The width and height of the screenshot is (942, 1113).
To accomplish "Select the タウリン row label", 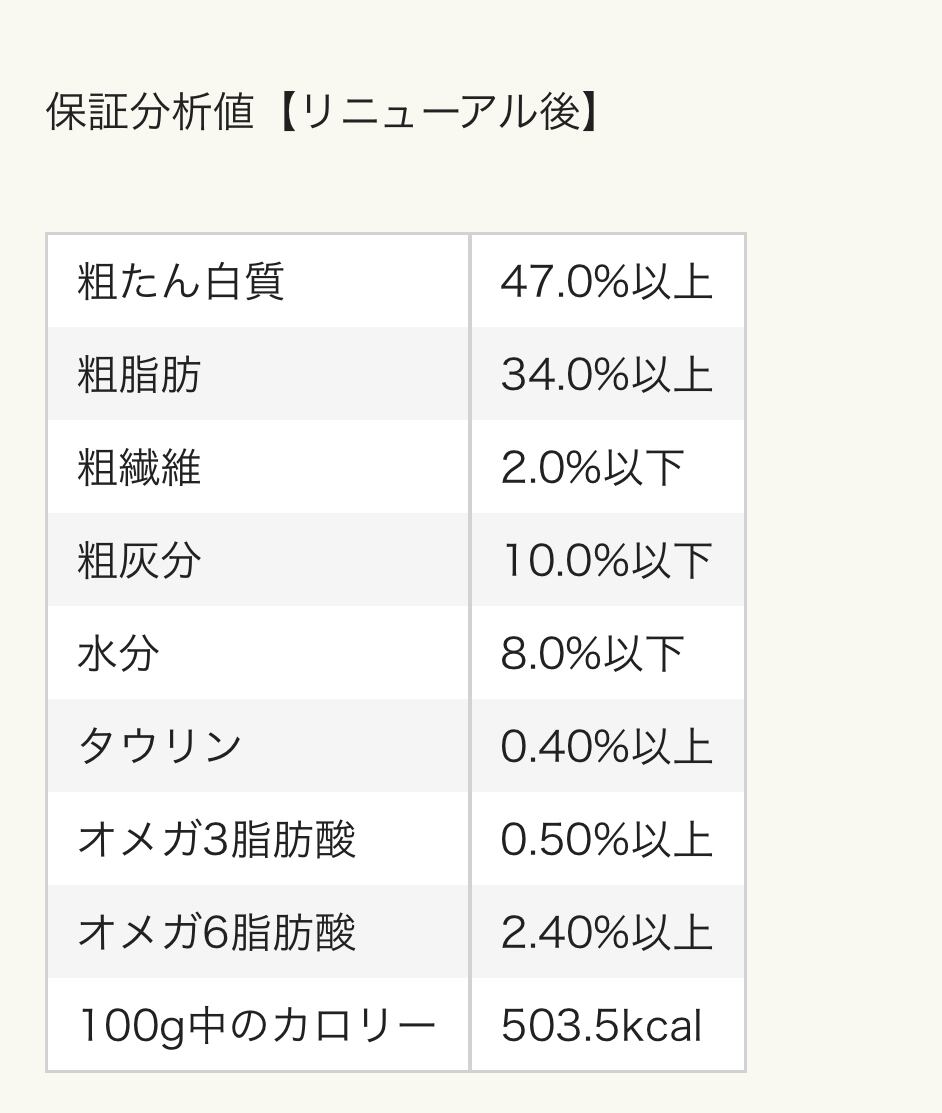I will click(x=160, y=746).
